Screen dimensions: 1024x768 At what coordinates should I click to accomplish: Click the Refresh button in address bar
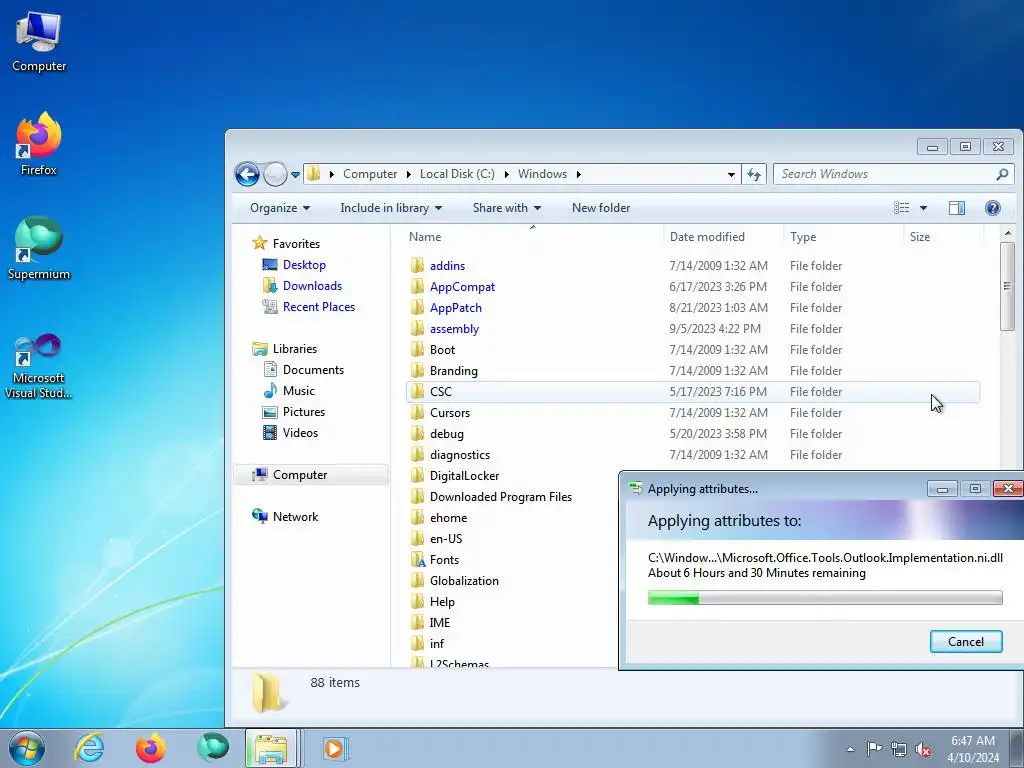754,174
